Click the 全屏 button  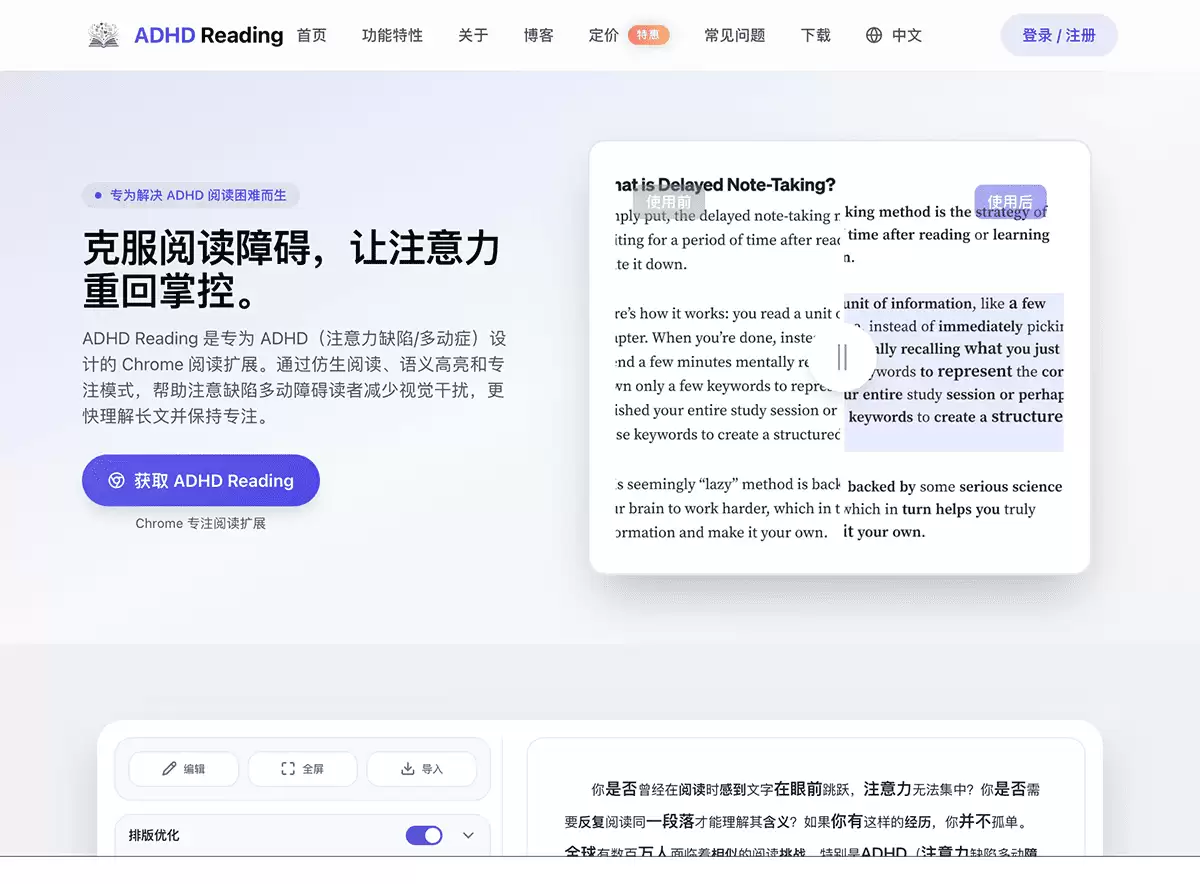(x=303, y=769)
